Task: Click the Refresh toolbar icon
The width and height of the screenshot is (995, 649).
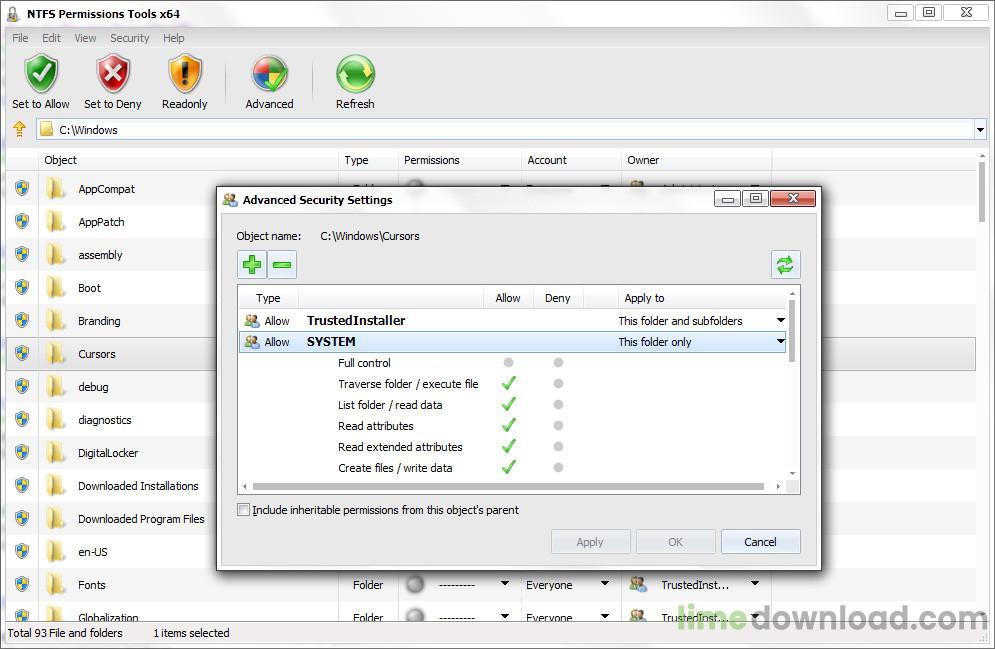Action: point(355,75)
